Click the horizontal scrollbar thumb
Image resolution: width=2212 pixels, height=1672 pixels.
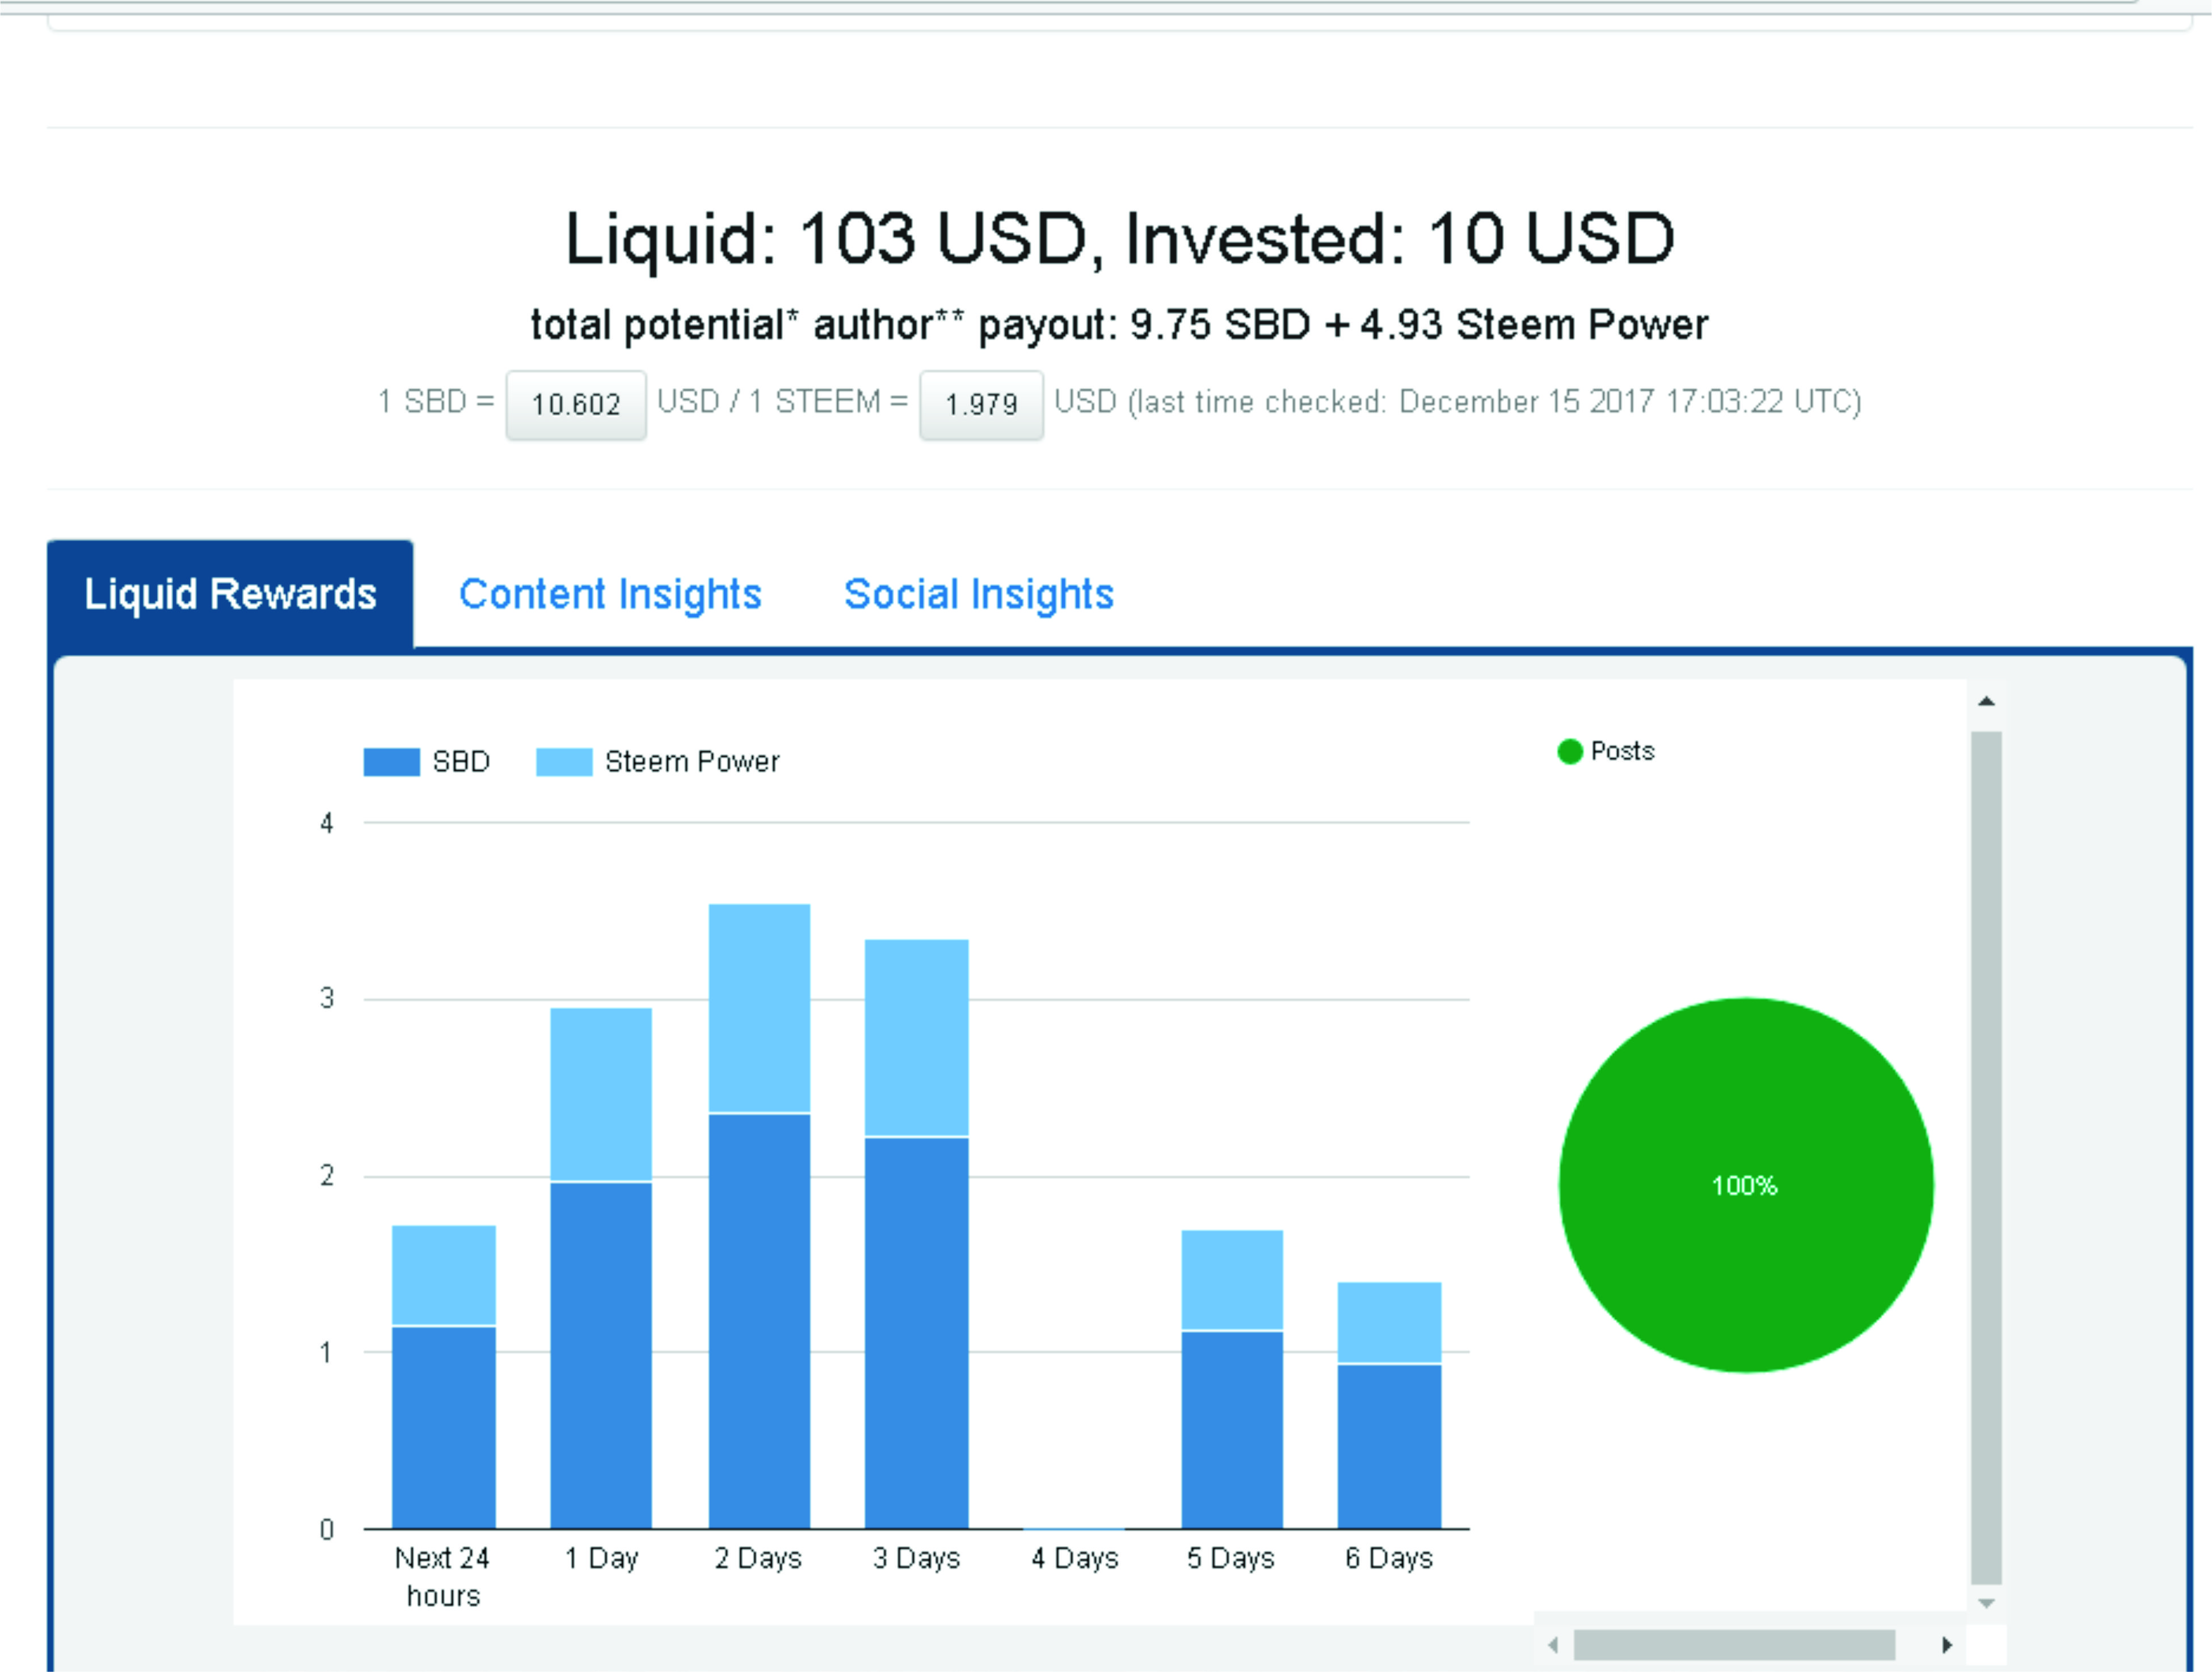(x=1734, y=1645)
